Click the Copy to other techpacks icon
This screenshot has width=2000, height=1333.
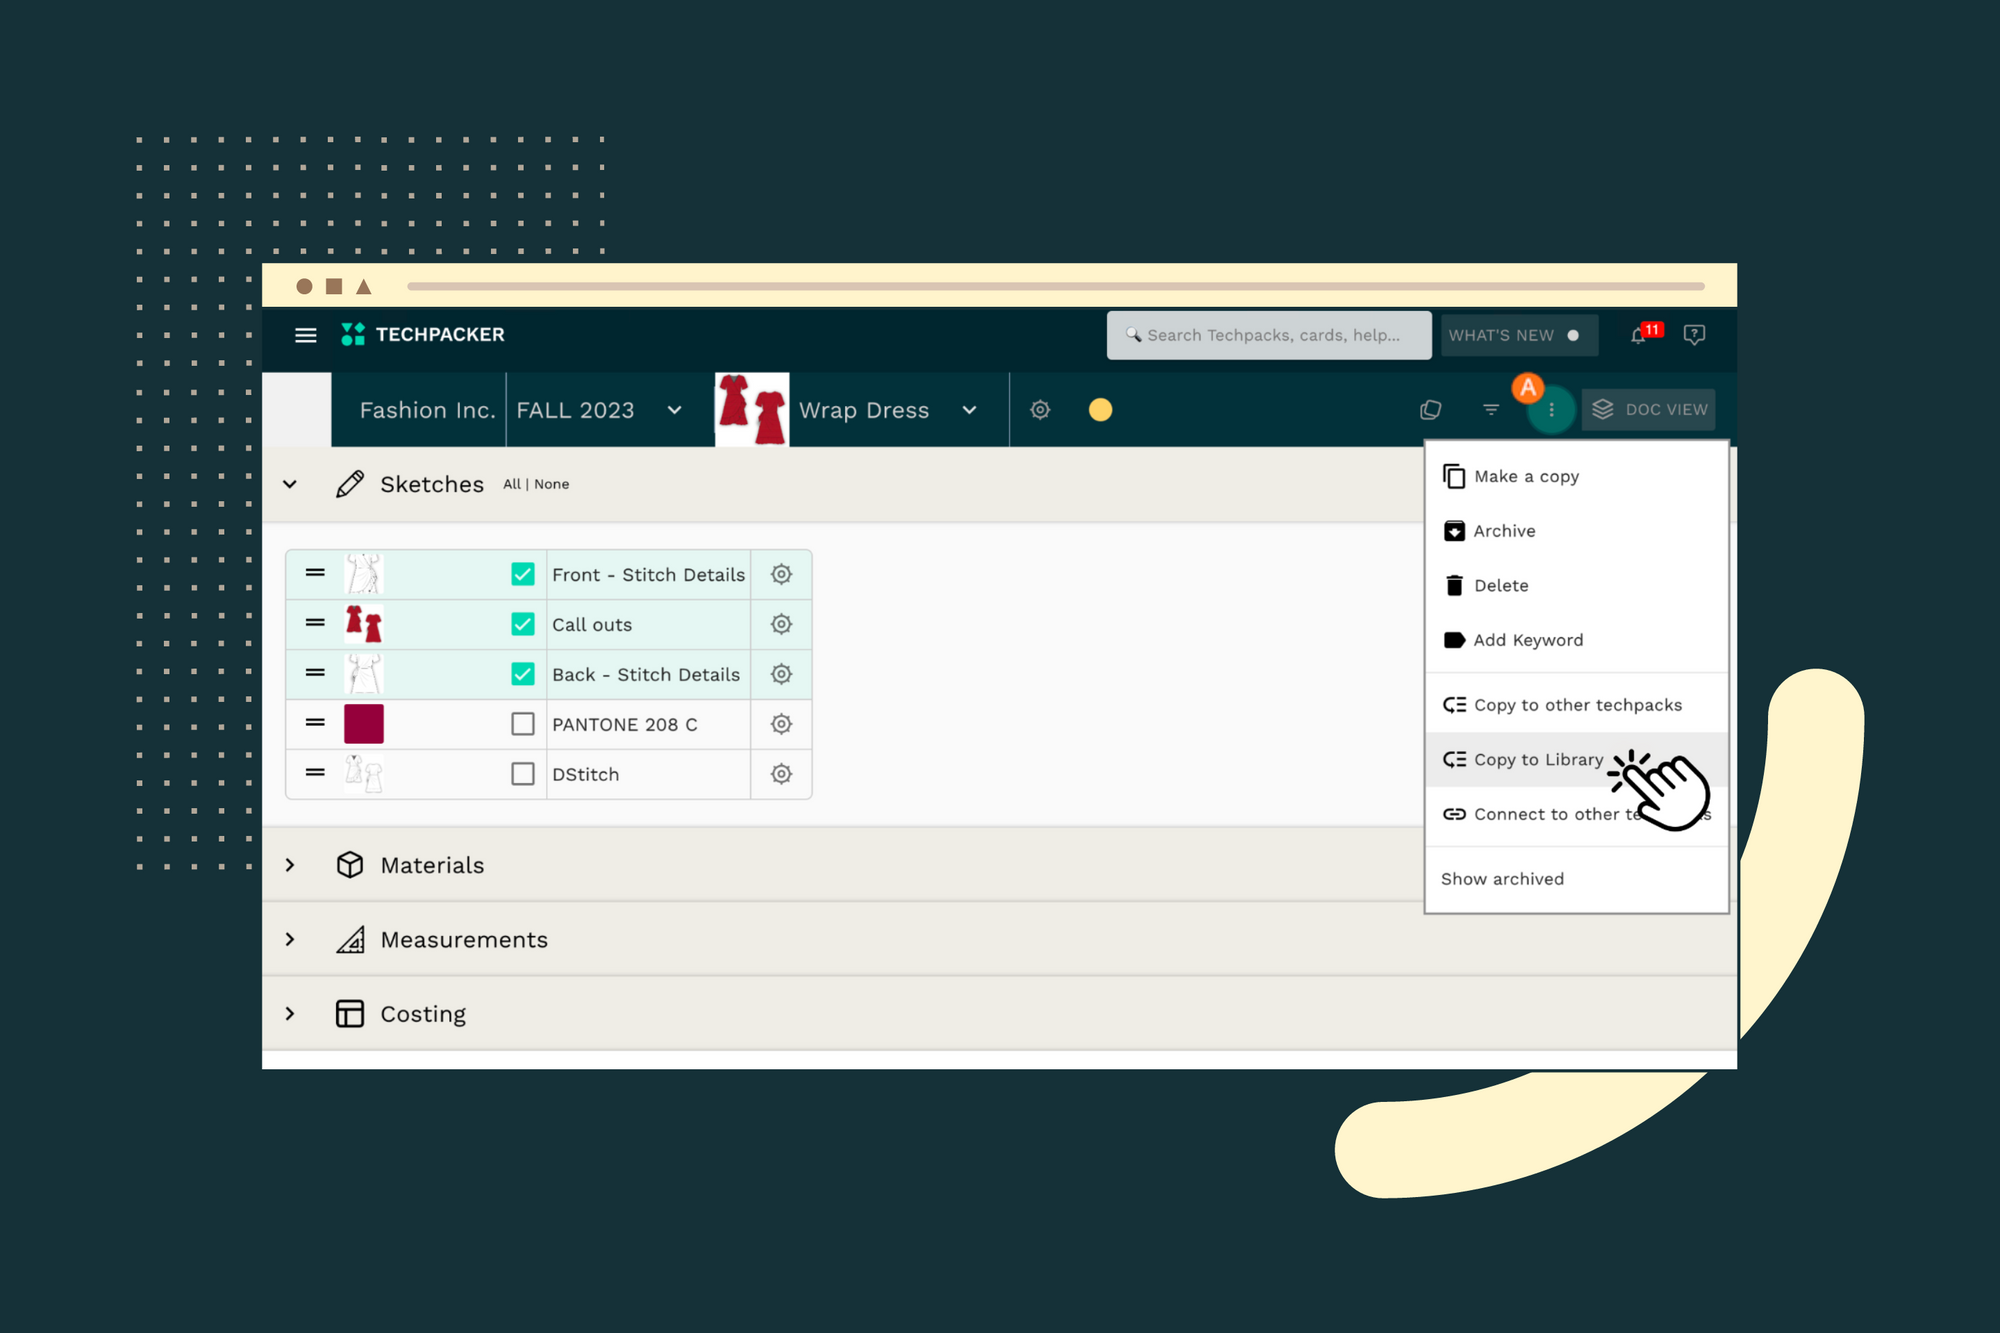coord(1453,705)
